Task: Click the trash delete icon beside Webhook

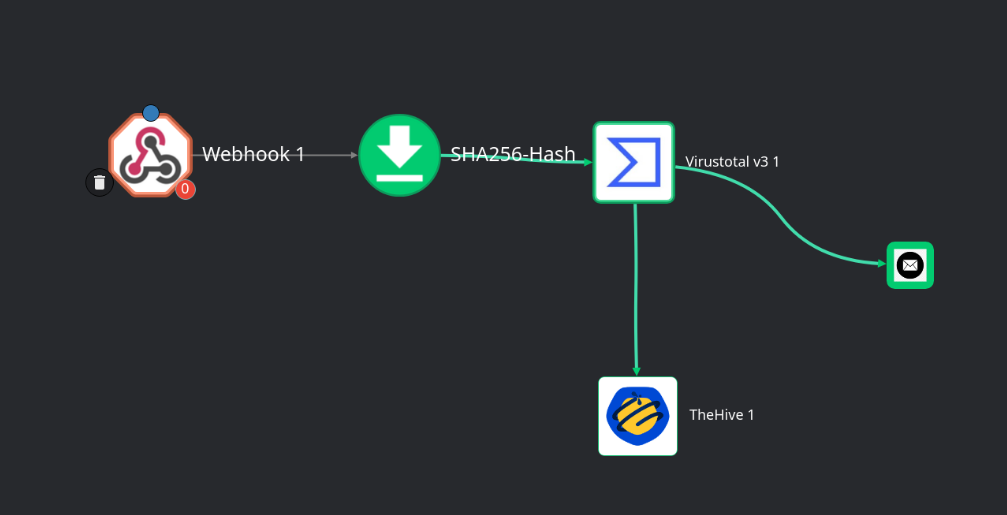Action: tap(99, 182)
